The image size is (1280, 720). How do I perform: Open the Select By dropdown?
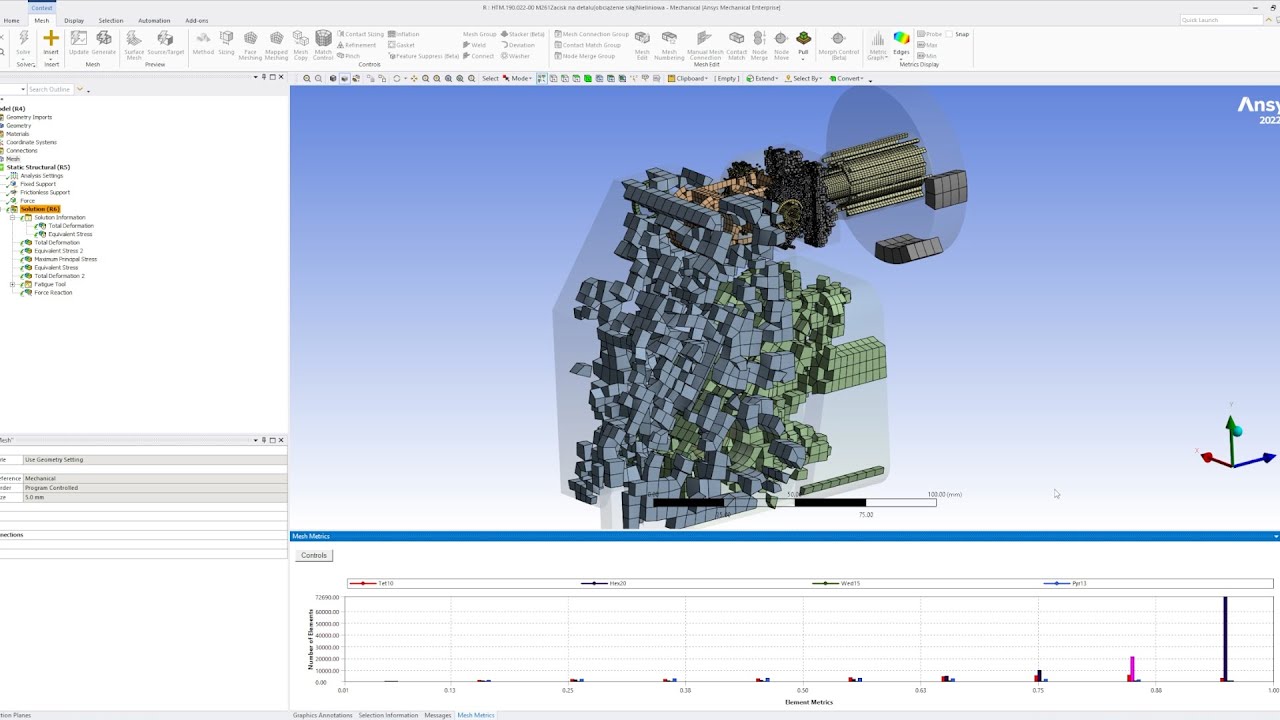point(804,78)
